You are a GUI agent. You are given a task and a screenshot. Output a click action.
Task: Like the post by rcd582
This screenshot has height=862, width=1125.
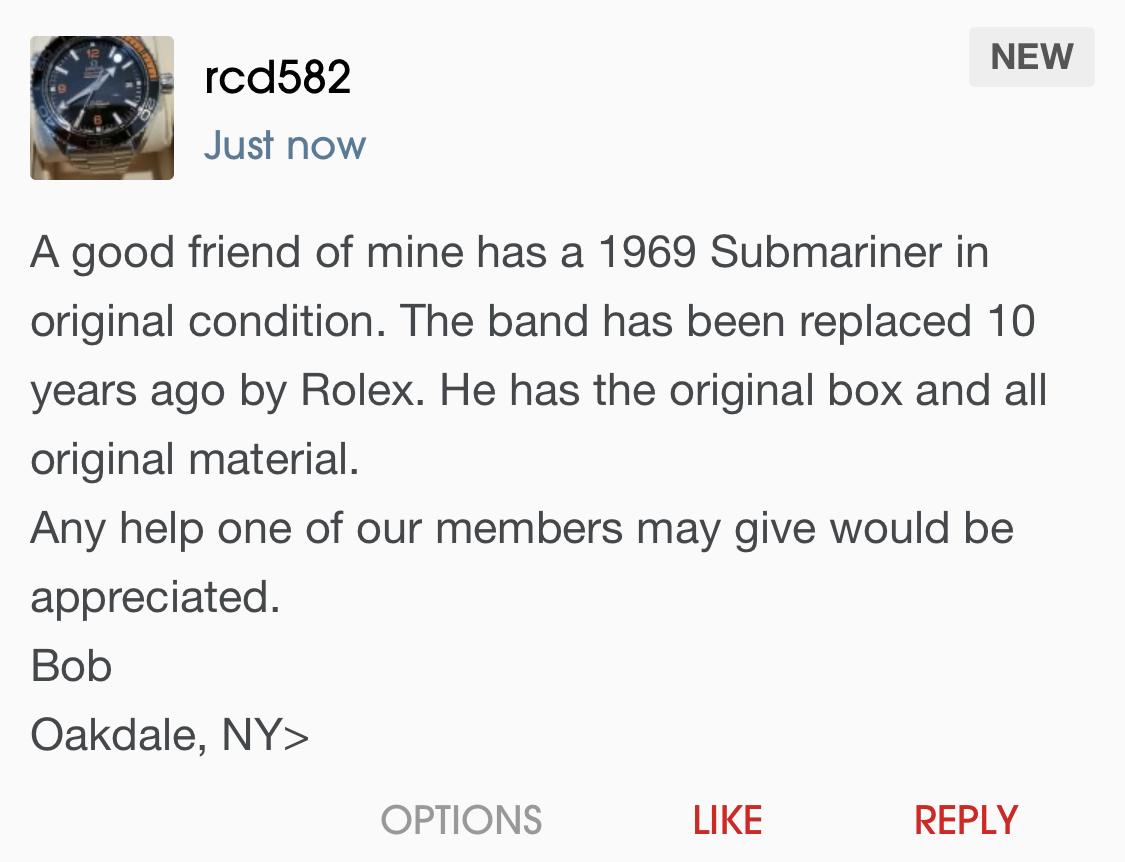pyautogui.click(x=727, y=820)
